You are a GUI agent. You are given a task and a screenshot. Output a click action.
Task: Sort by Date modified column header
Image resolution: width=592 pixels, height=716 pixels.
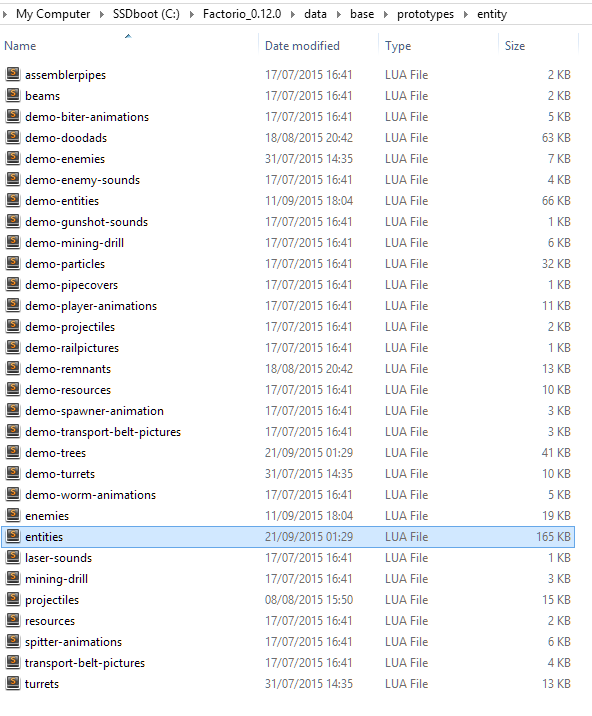[x=302, y=46]
